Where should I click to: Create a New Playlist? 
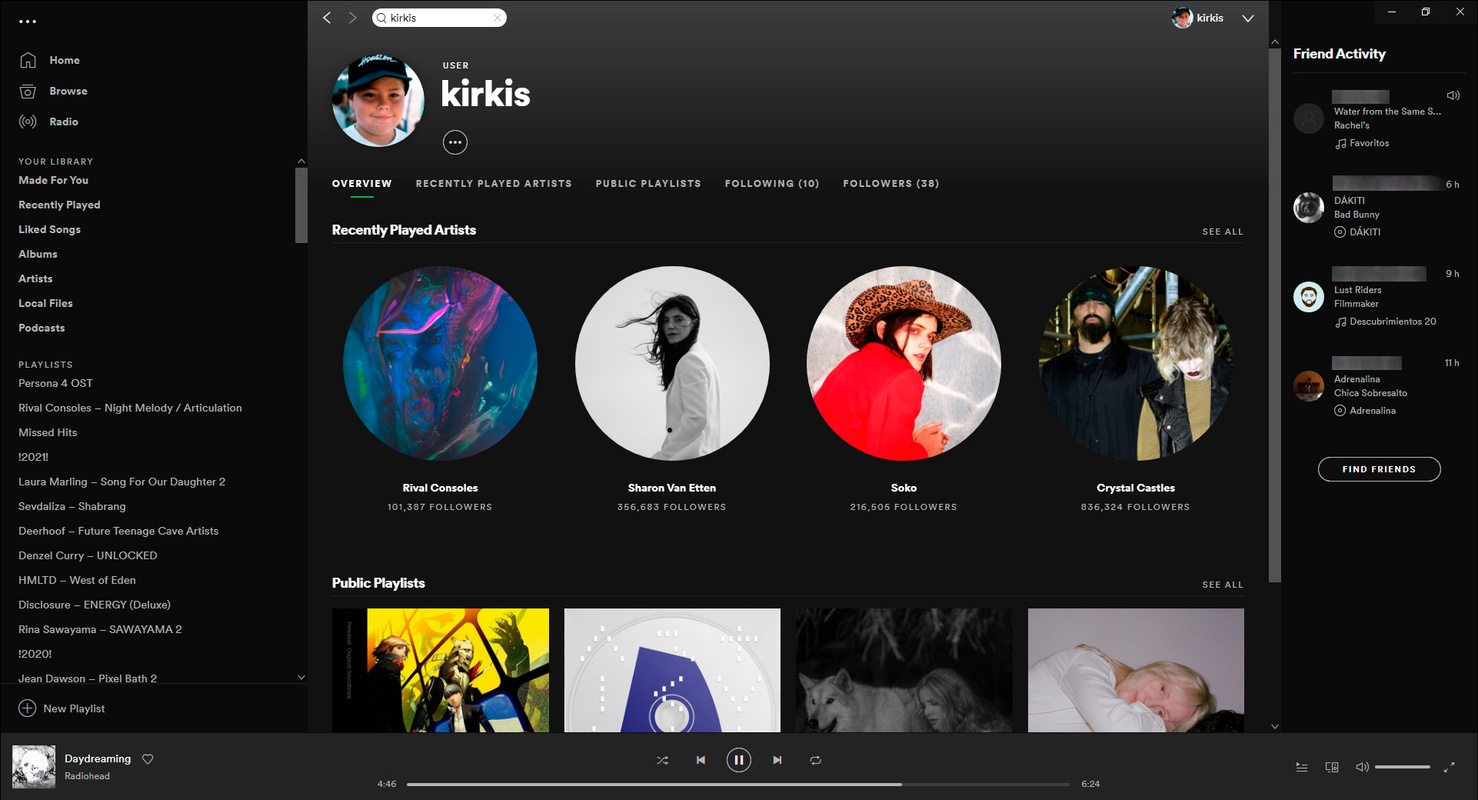click(62, 709)
